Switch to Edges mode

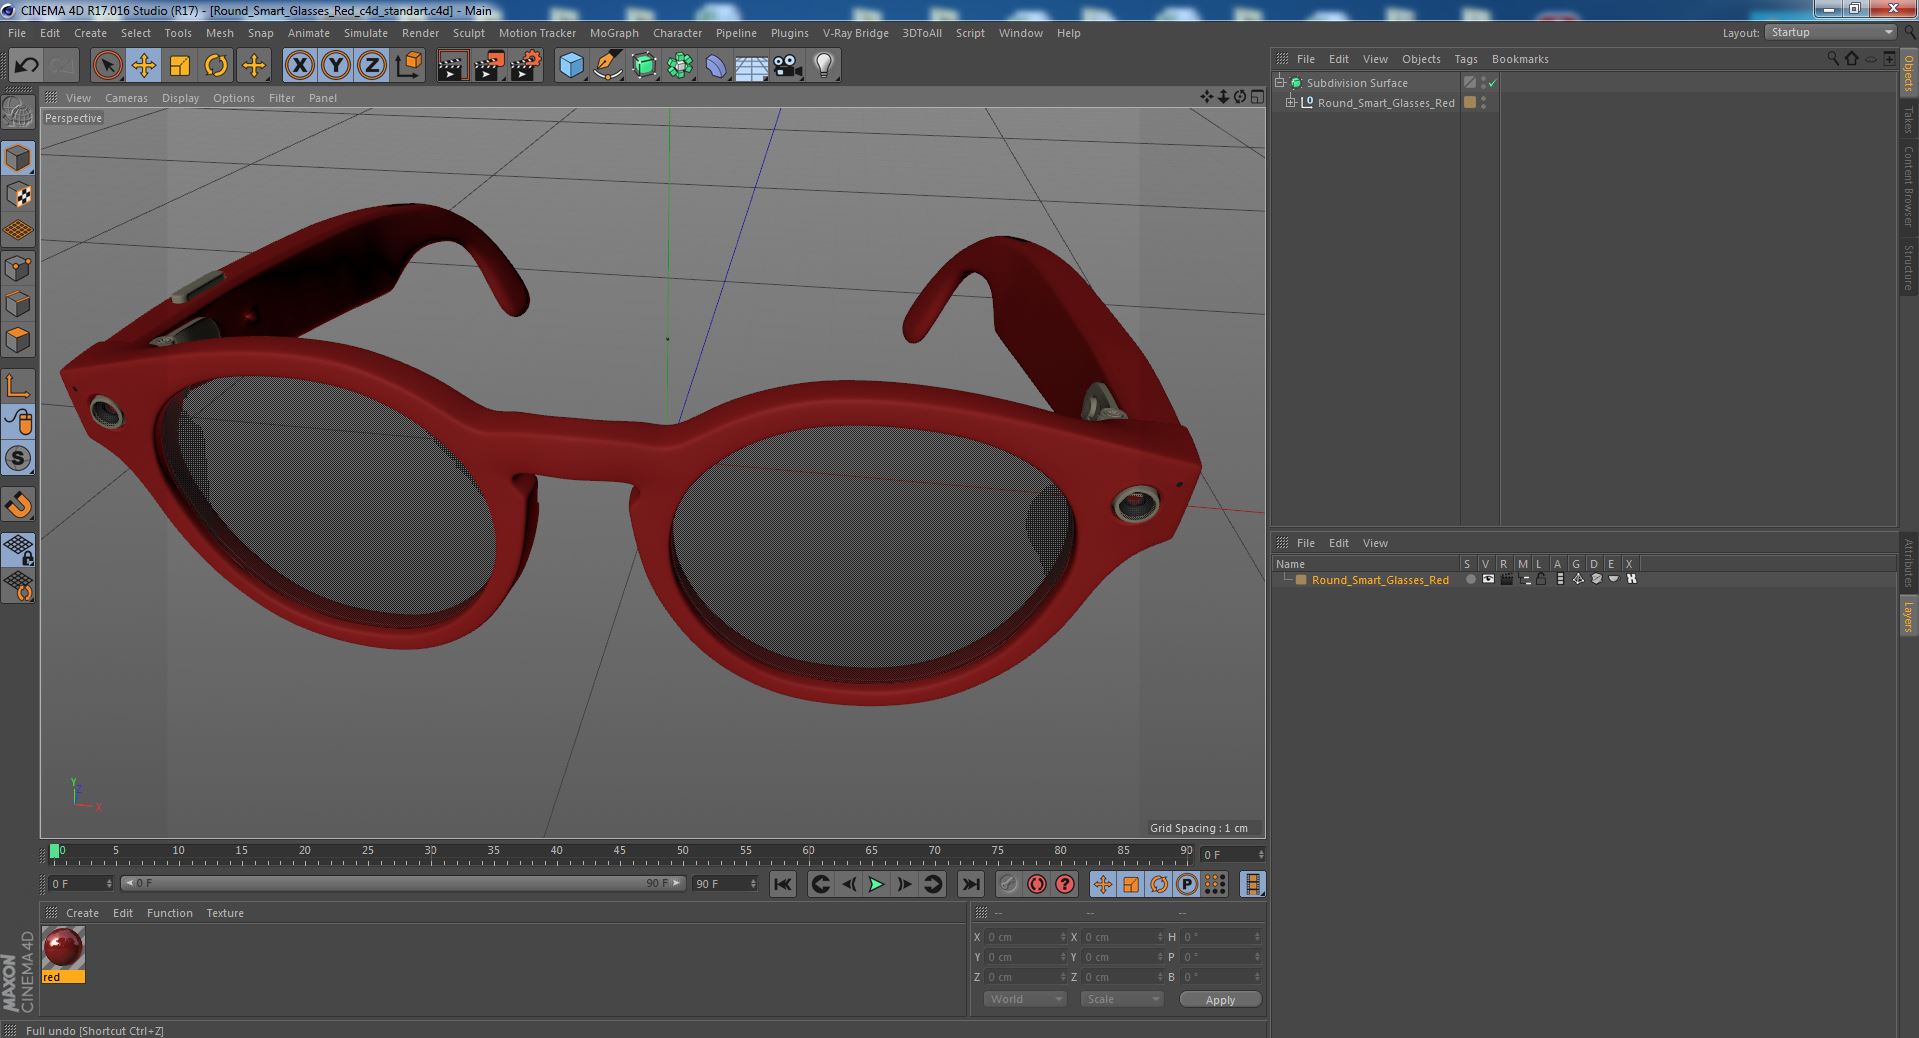(18, 304)
